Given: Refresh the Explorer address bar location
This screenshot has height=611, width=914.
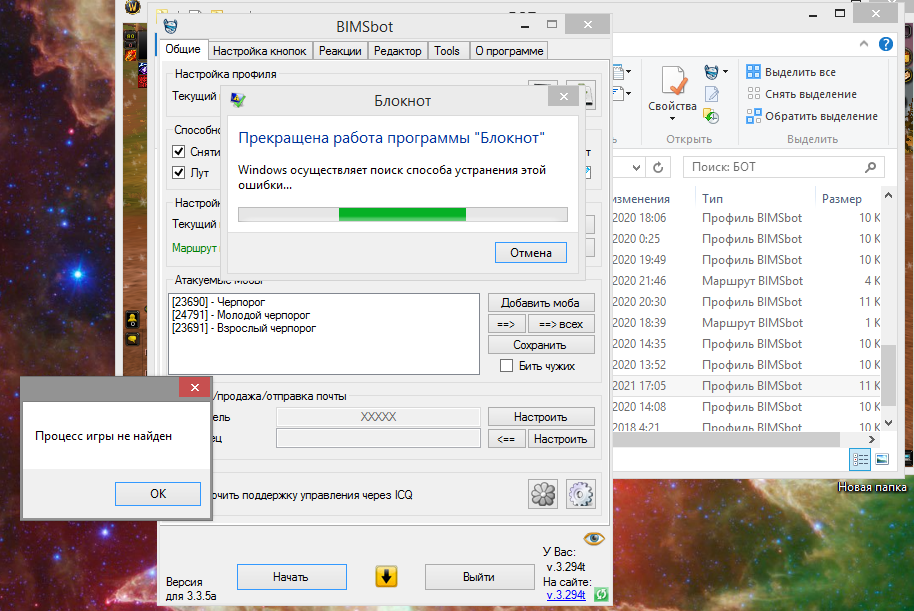Looking at the screenshot, I should (x=659, y=167).
